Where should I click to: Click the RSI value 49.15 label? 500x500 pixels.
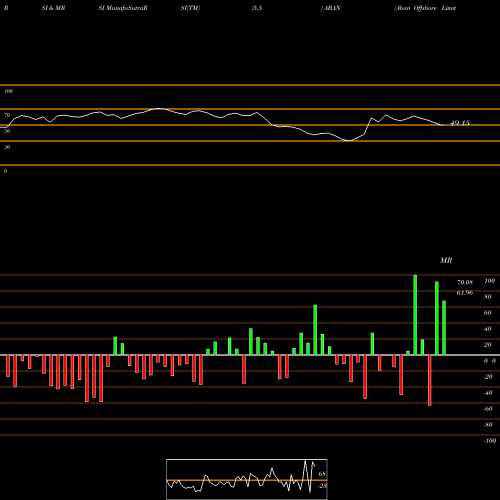[460, 123]
